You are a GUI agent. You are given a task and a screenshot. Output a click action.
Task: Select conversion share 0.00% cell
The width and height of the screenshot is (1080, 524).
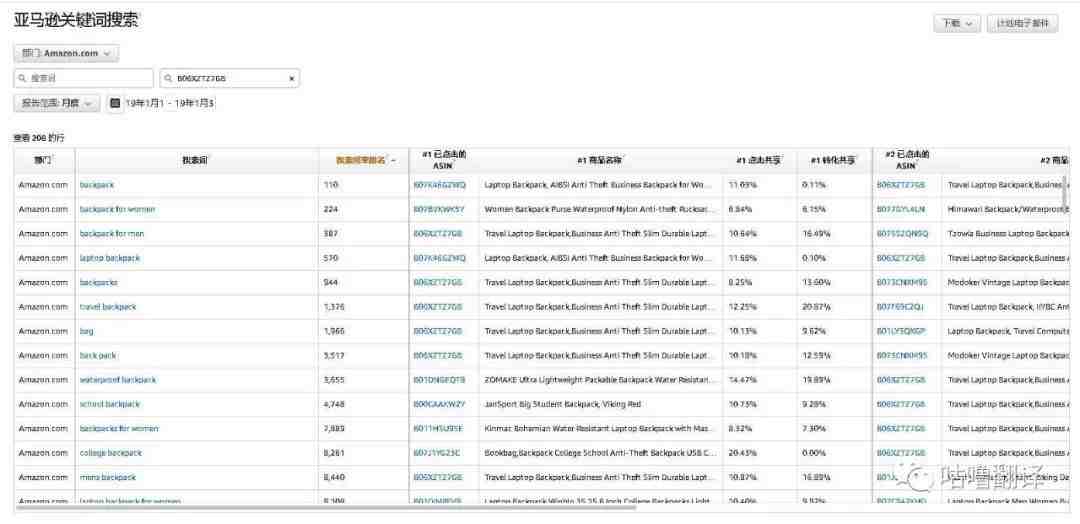813,453
